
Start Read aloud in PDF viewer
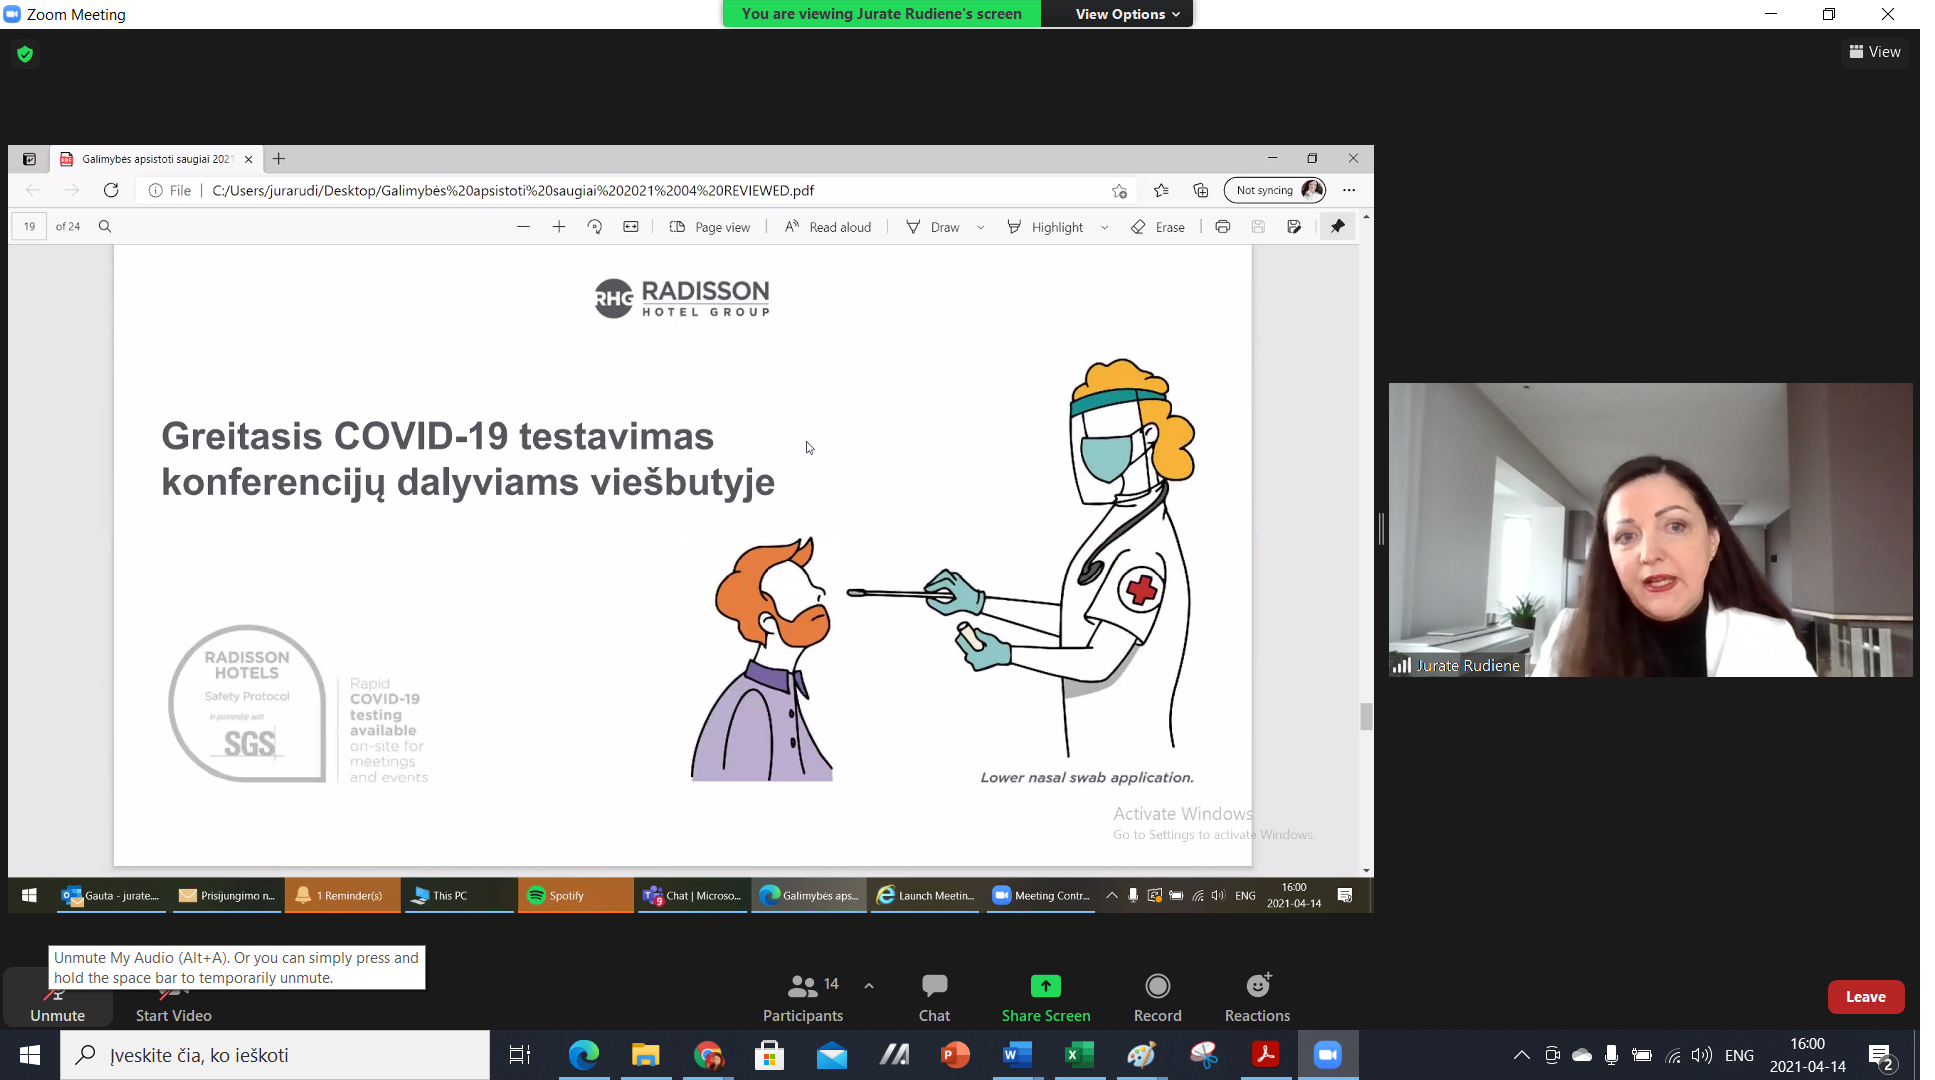(827, 227)
